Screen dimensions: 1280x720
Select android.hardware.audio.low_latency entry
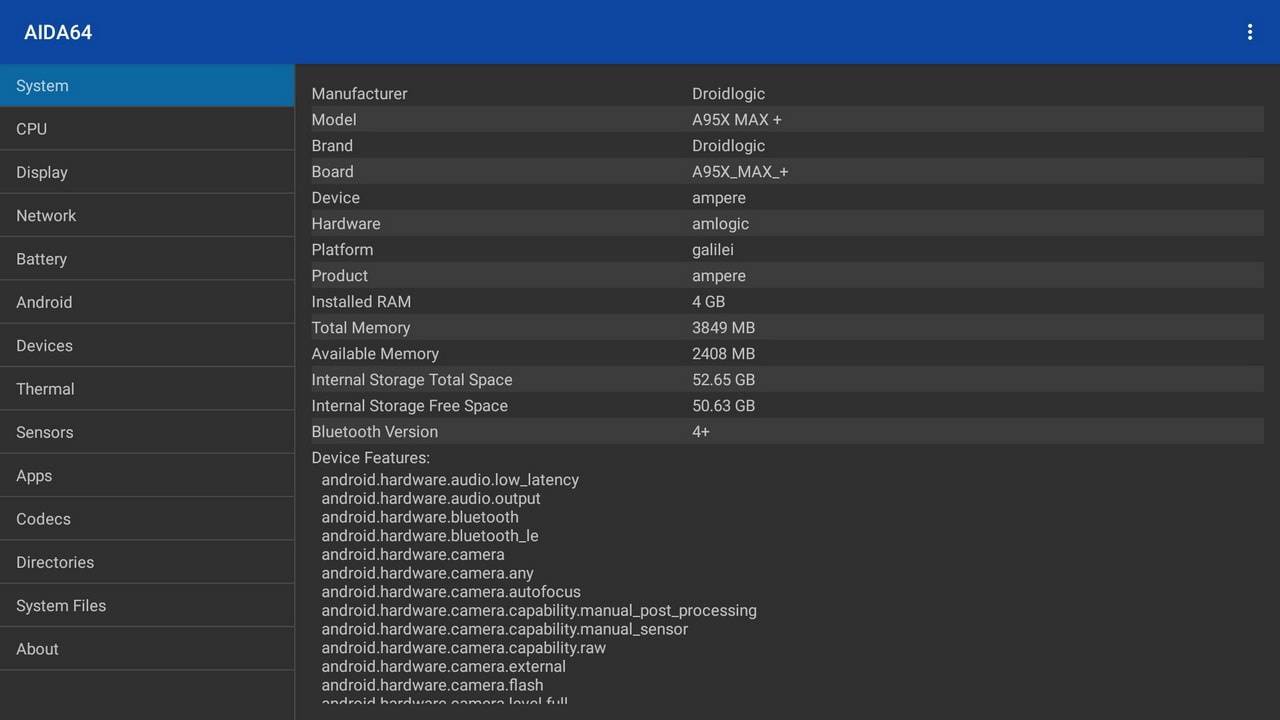pyautogui.click(x=450, y=480)
